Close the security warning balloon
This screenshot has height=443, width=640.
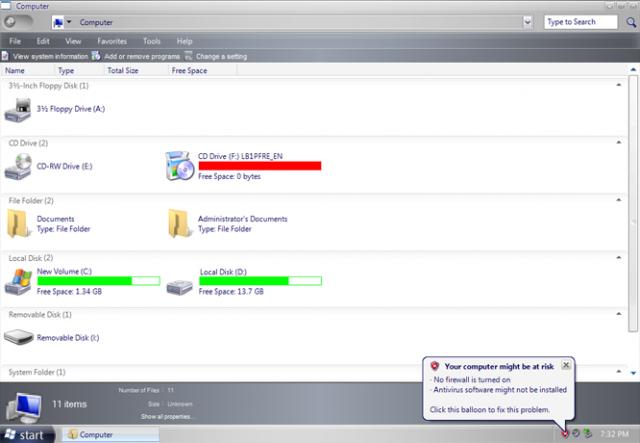566,365
